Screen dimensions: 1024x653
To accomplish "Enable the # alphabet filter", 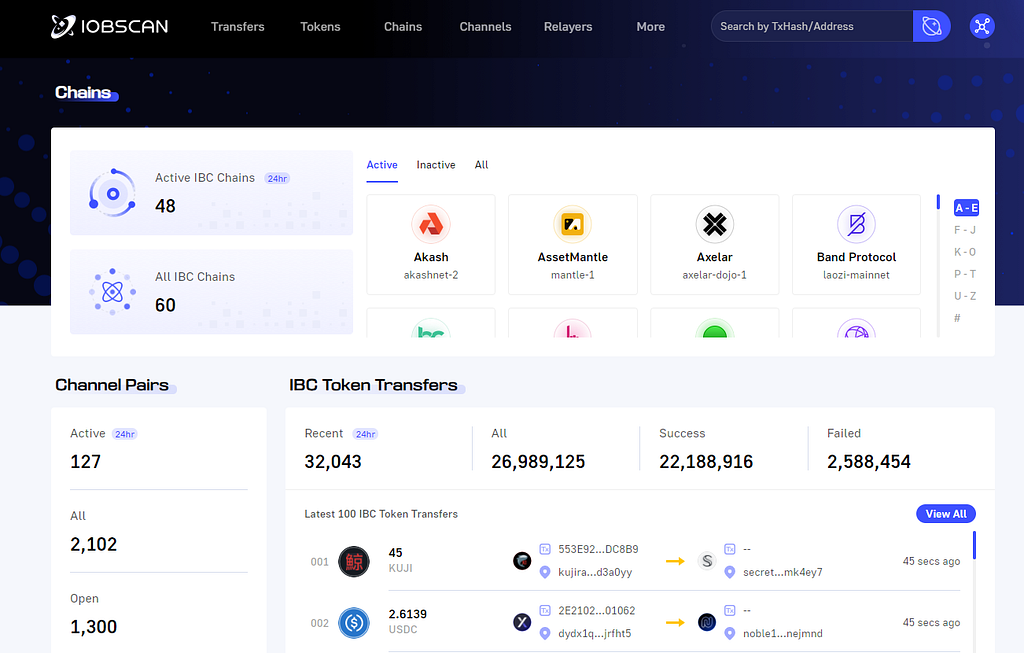I will 964,317.
